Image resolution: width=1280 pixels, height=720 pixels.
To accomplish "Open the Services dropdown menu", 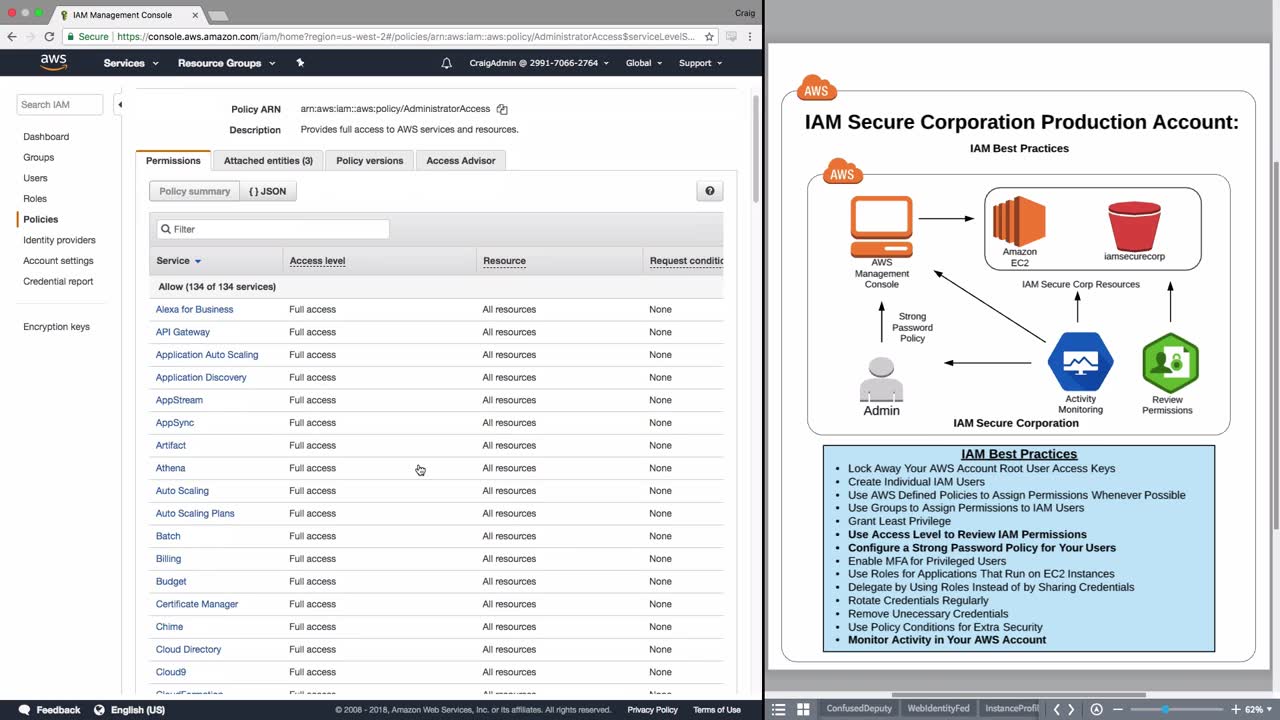I will [x=131, y=63].
